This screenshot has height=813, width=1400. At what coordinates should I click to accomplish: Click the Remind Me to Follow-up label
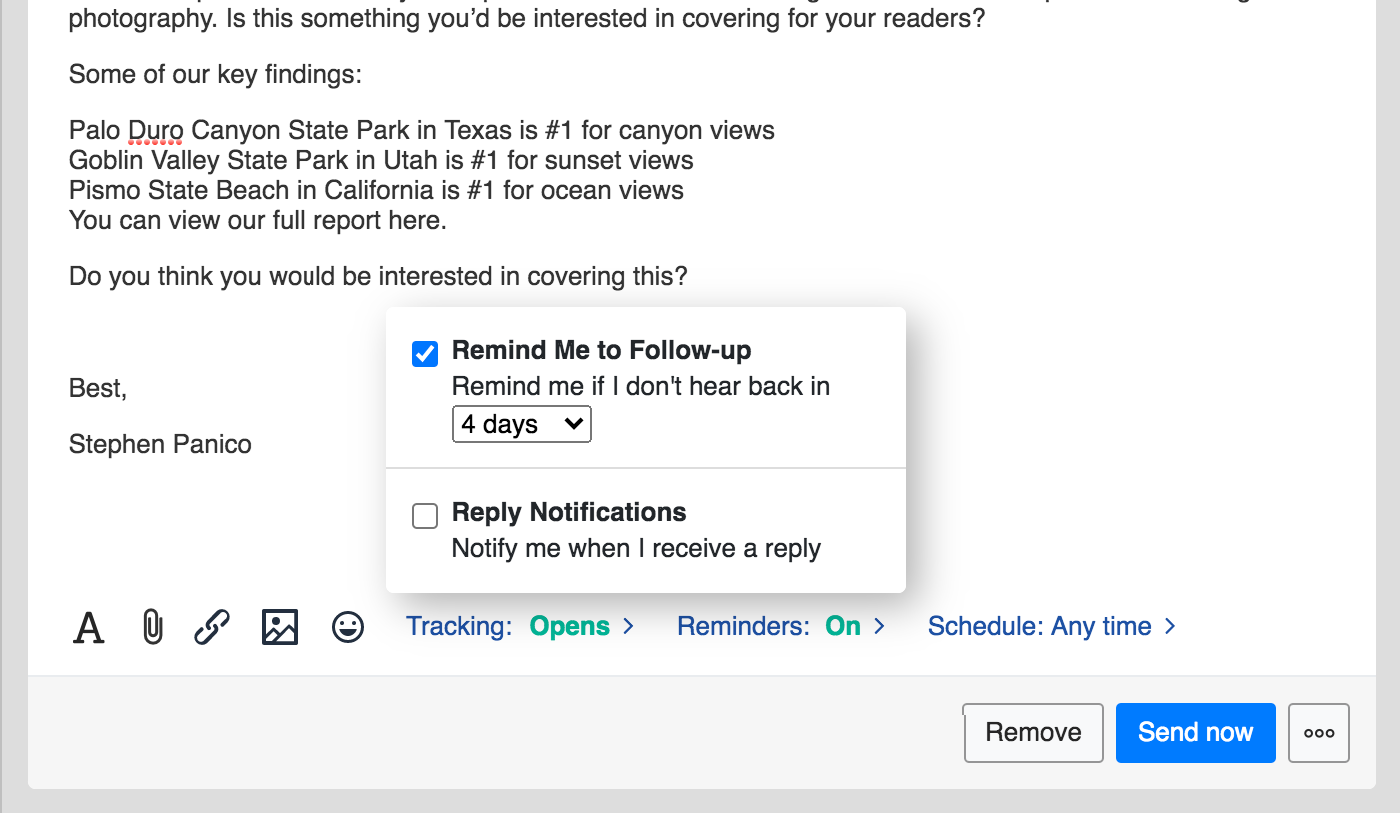coord(601,351)
